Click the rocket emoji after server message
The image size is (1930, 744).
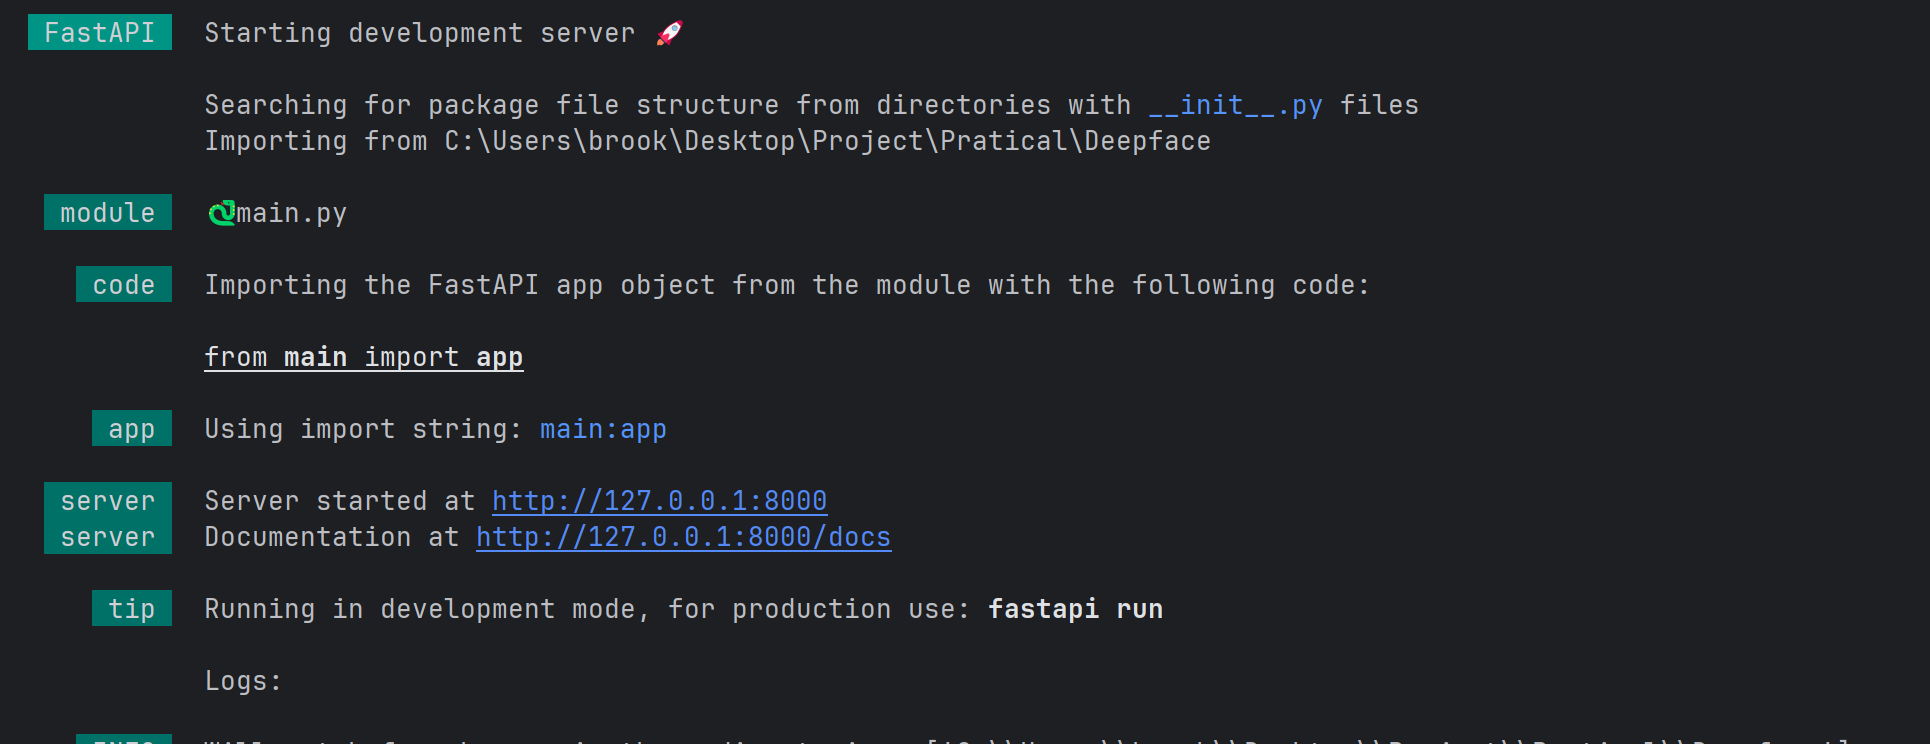coord(669,33)
